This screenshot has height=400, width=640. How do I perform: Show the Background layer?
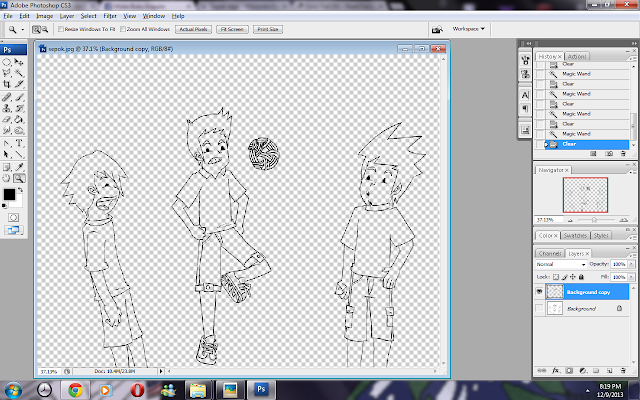click(x=540, y=308)
